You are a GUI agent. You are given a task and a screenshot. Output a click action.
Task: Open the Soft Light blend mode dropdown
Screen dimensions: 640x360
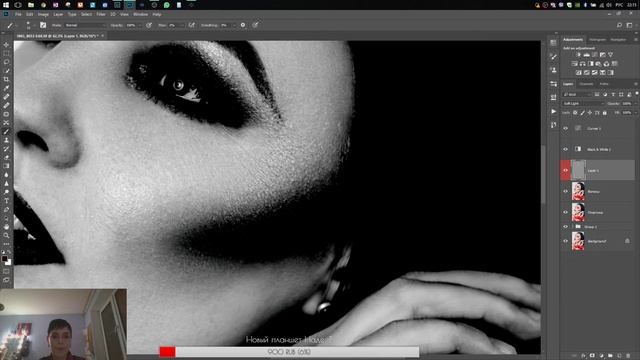click(x=583, y=104)
